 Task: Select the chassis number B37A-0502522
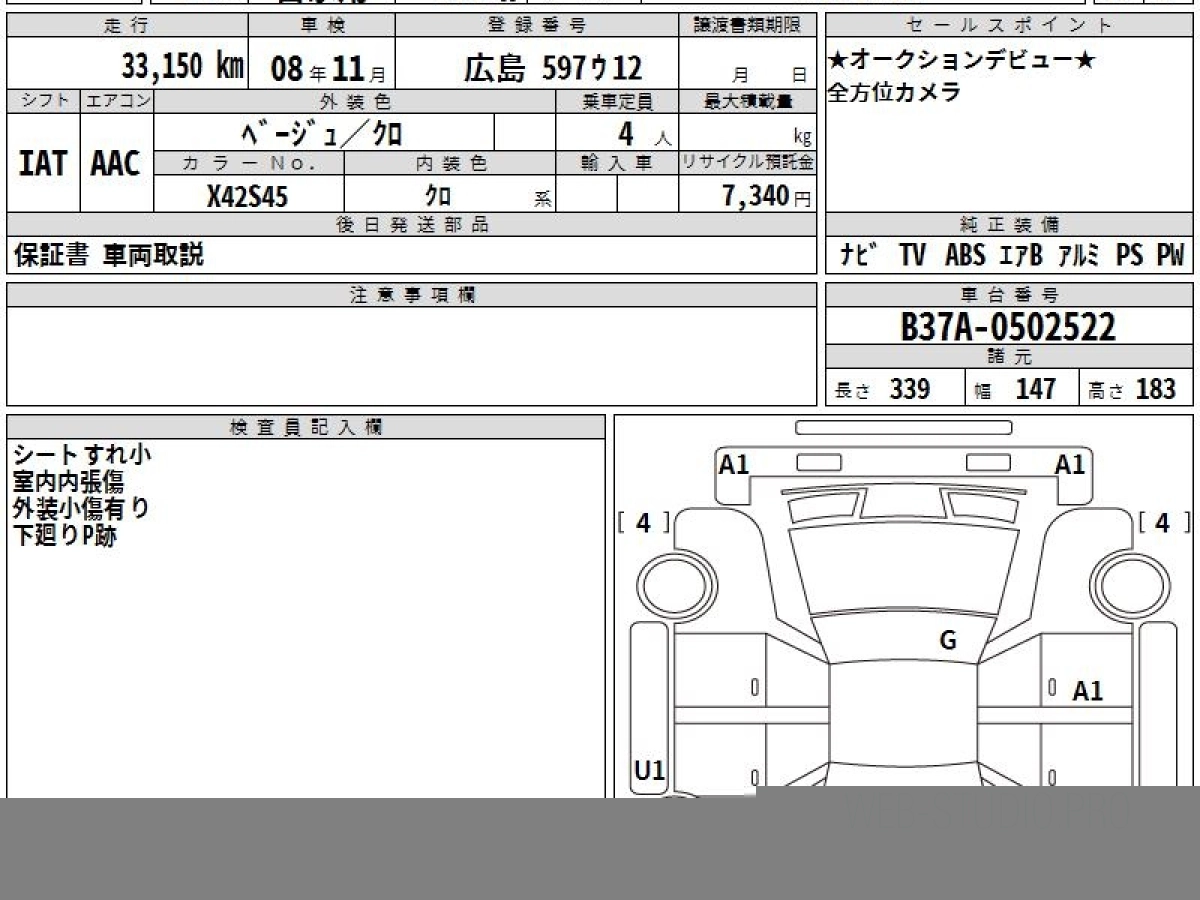point(1008,326)
